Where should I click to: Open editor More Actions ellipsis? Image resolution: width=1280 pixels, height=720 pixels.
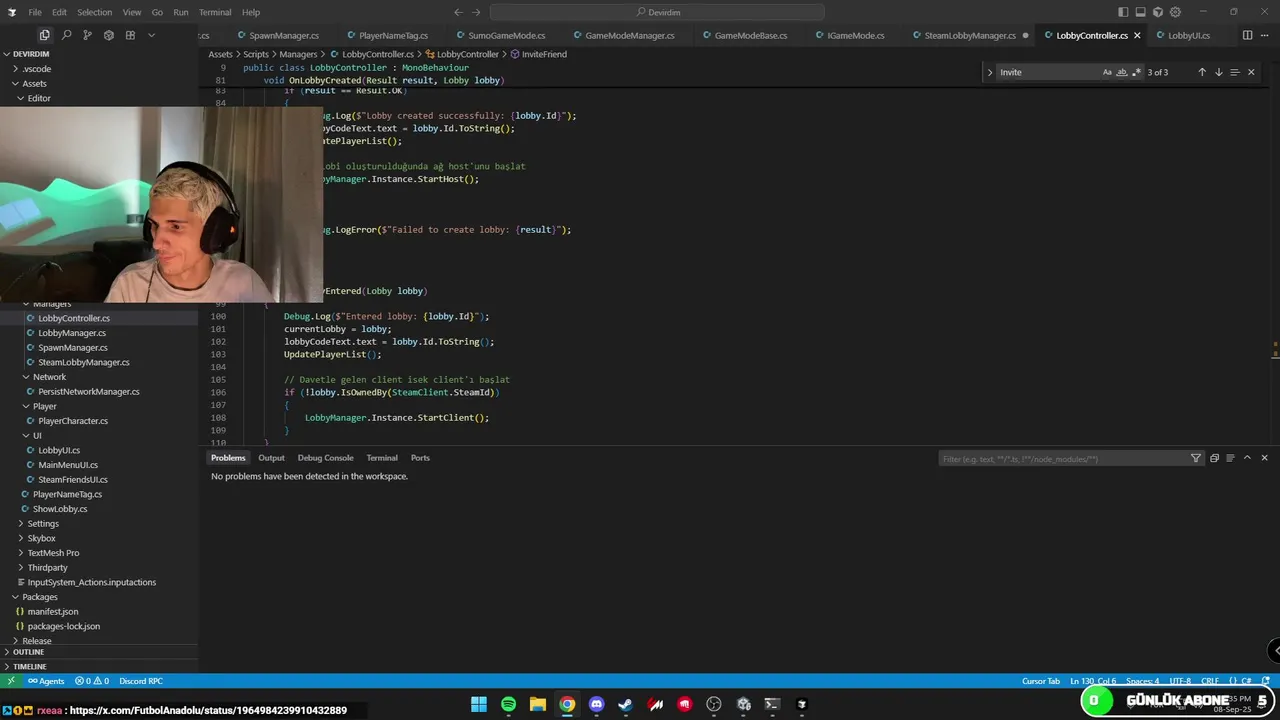[1266, 35]
